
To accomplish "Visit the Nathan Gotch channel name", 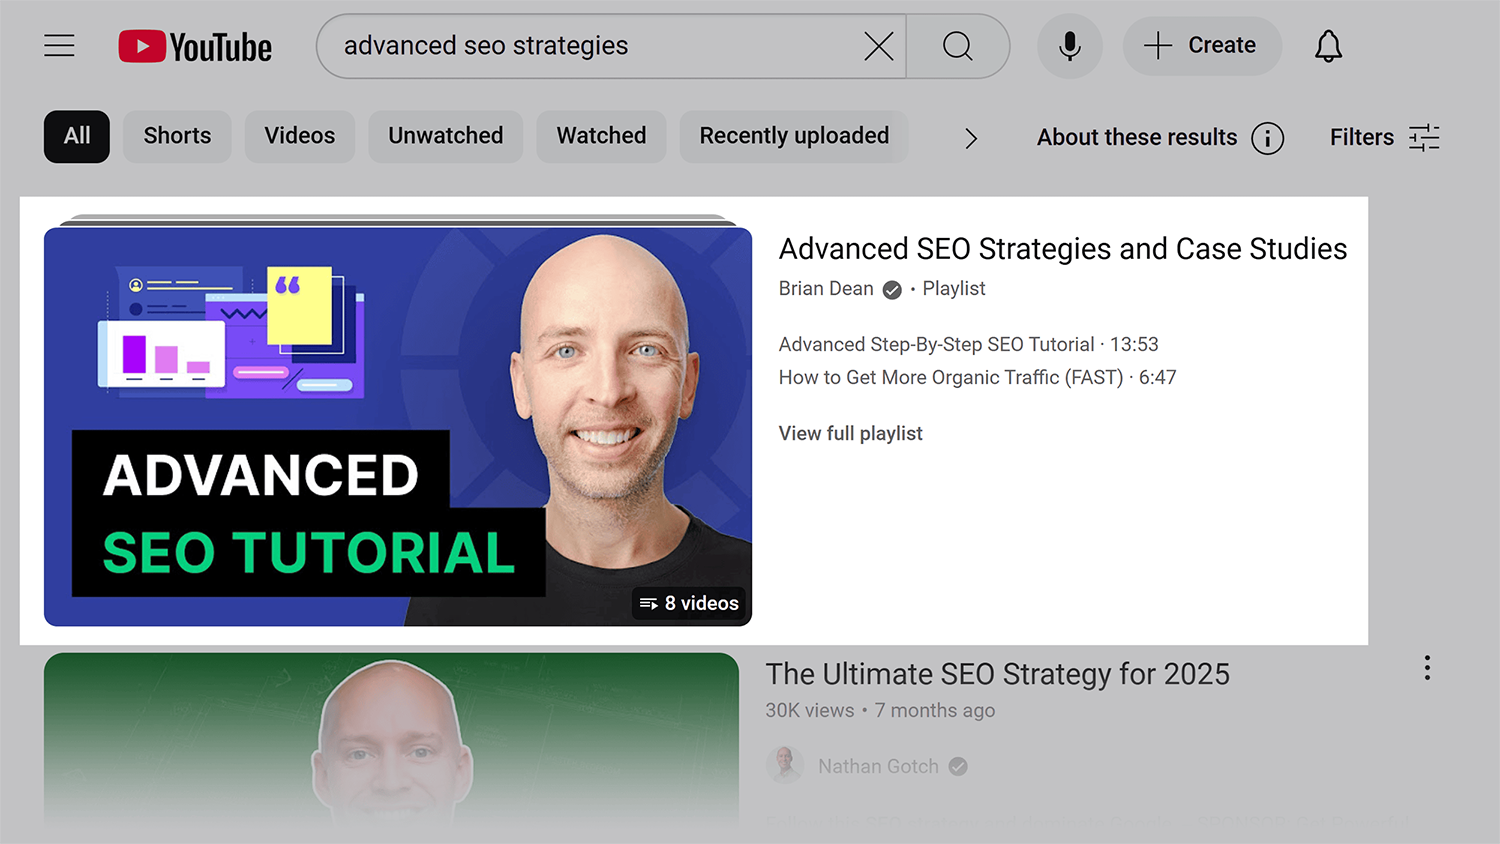I will pyautogui.click(x=878, y=767).
